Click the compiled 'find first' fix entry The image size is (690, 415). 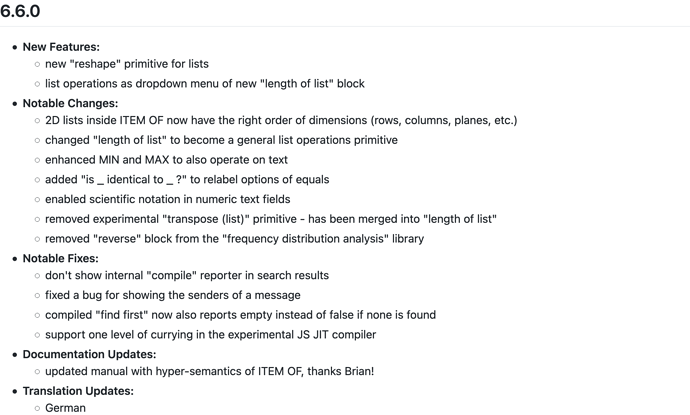pyautogui.click(x=240, y=315)
